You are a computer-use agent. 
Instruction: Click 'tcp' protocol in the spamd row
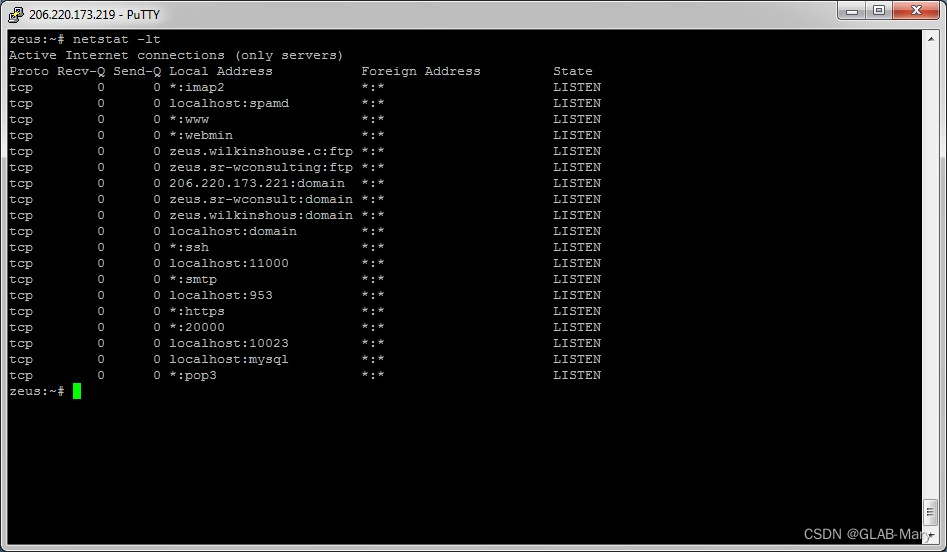click(21, 103)
